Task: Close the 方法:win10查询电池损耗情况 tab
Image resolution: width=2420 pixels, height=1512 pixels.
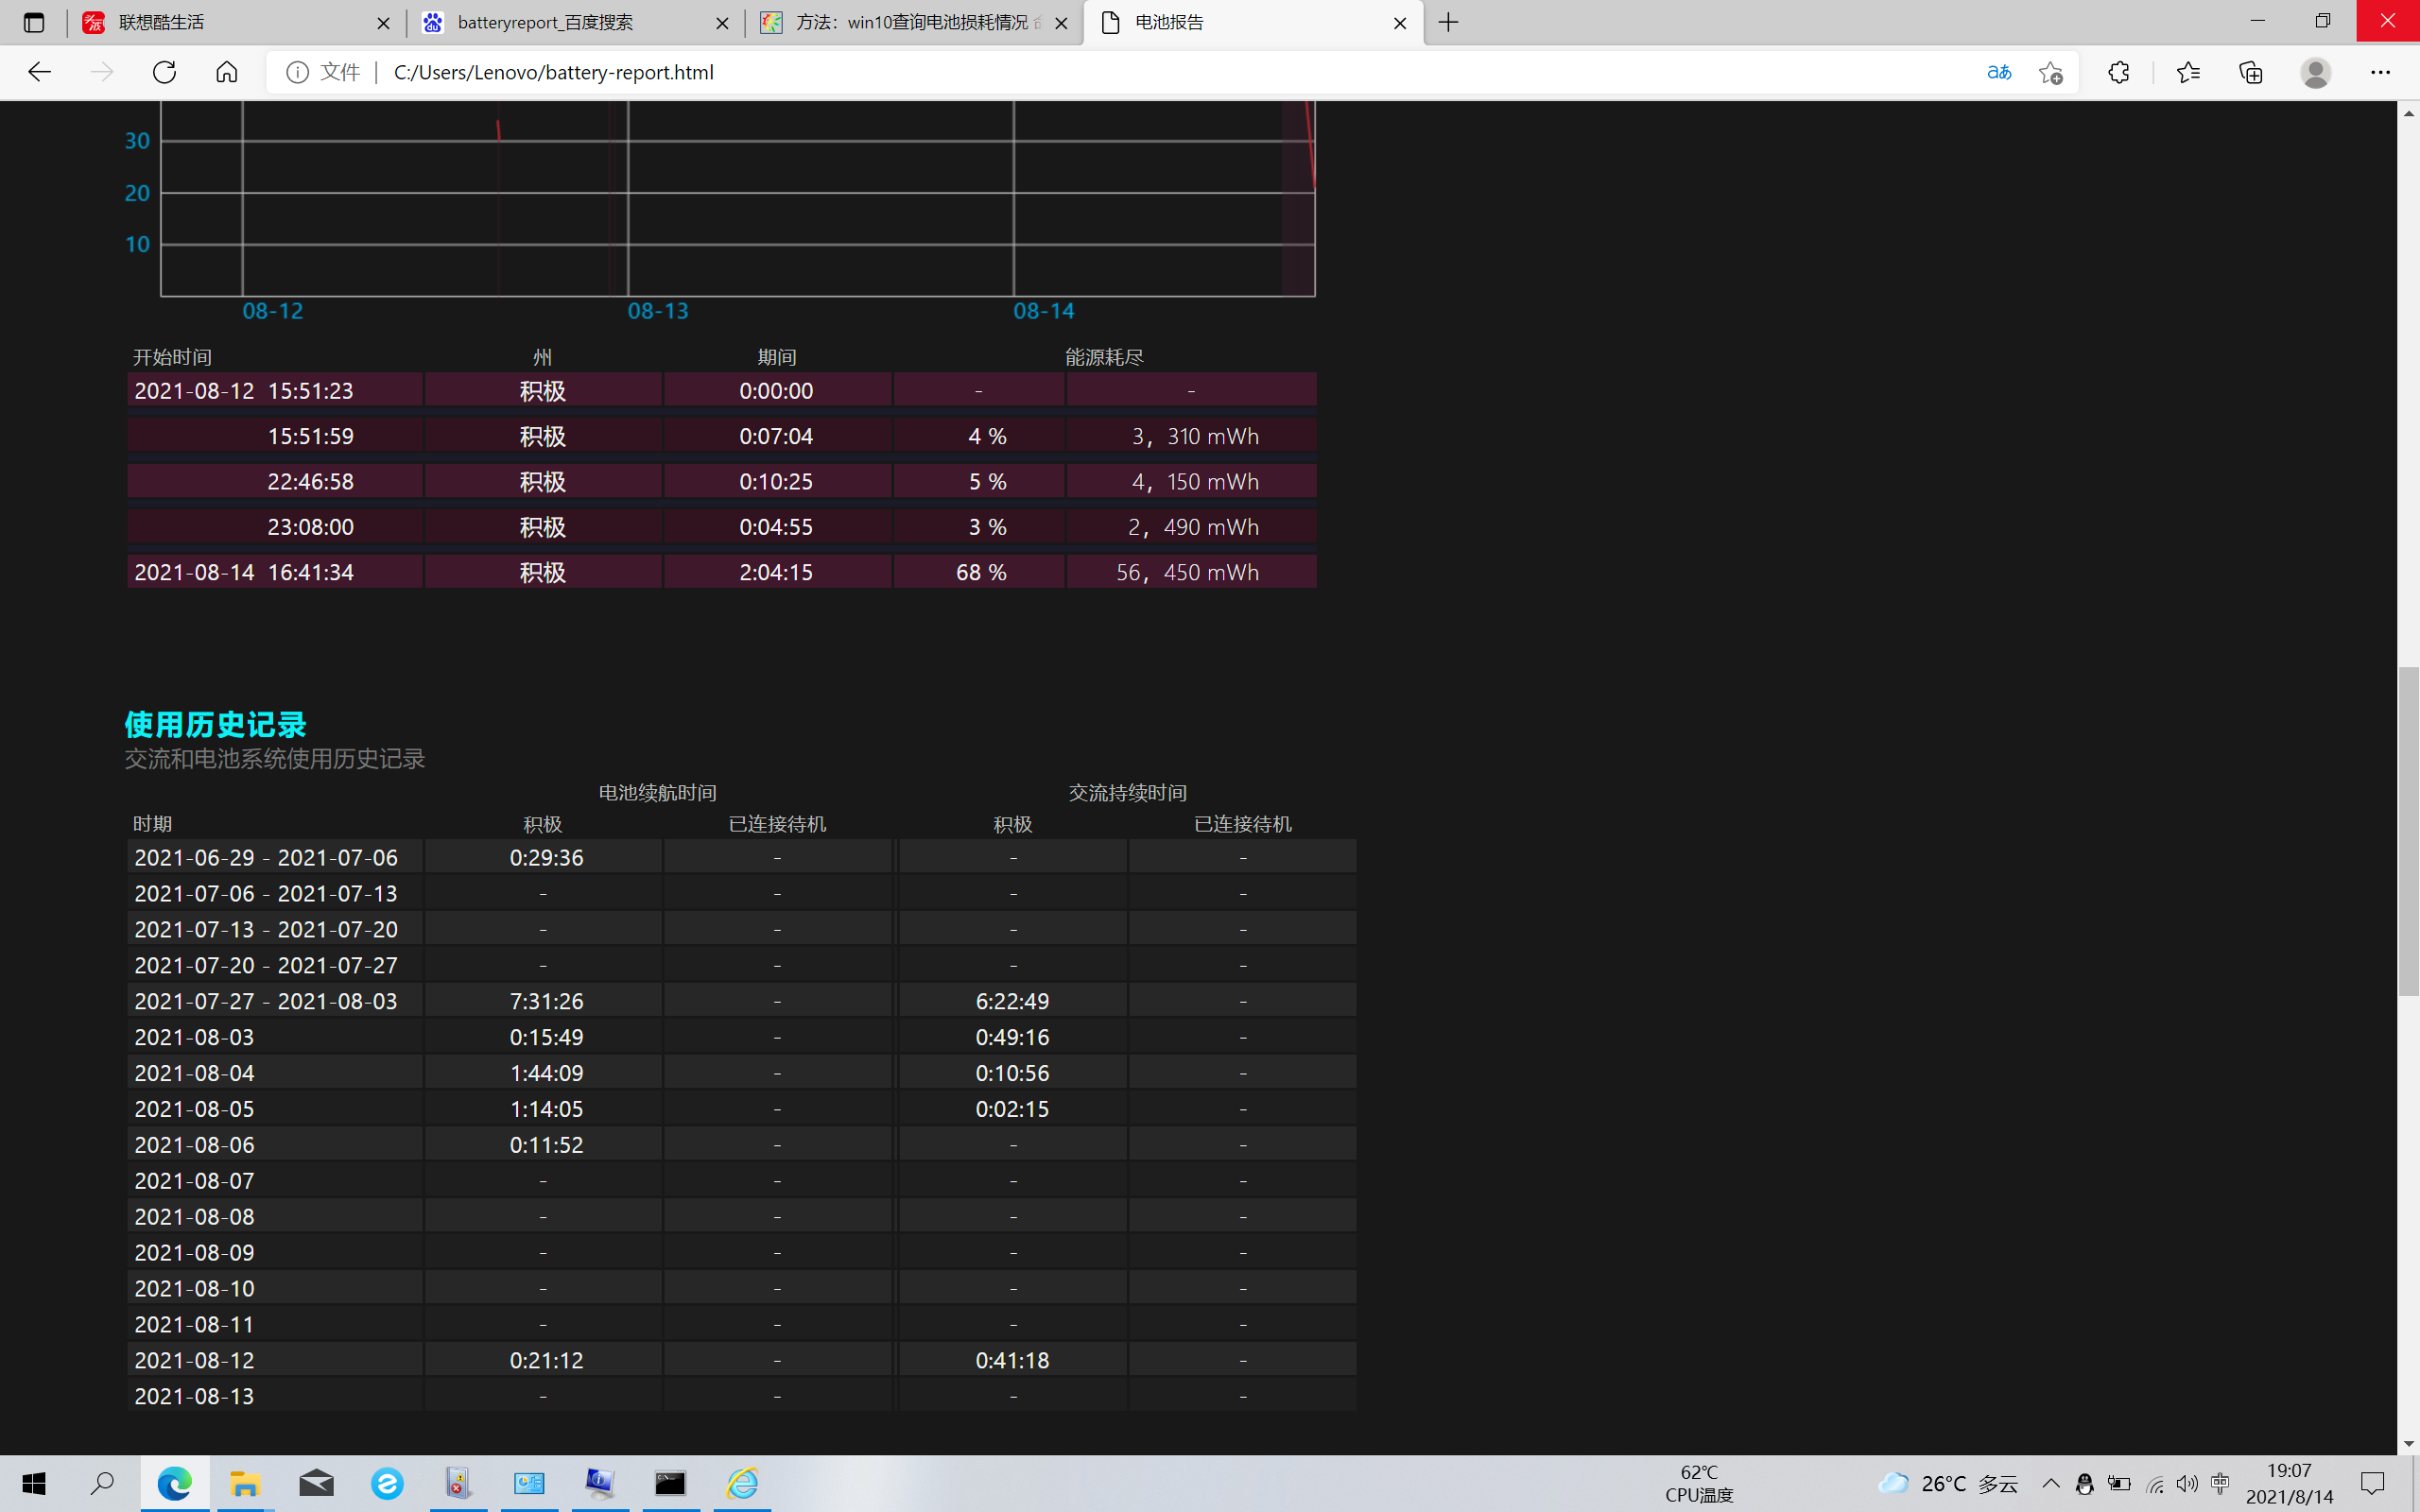Action: 1061,23
